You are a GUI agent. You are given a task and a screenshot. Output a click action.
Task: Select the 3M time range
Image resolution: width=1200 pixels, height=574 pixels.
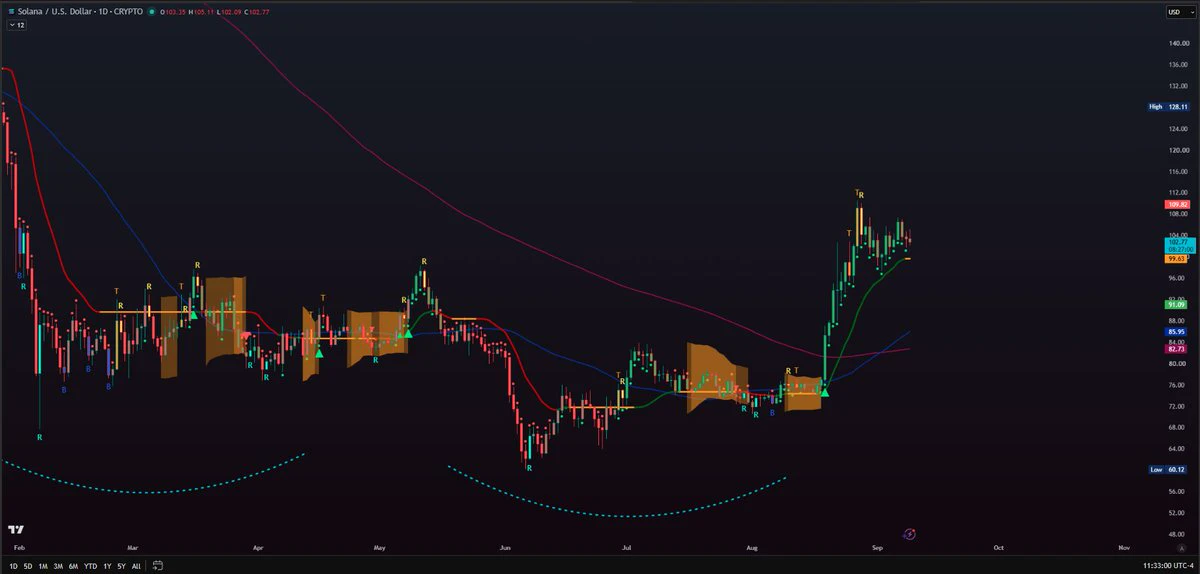58,566
